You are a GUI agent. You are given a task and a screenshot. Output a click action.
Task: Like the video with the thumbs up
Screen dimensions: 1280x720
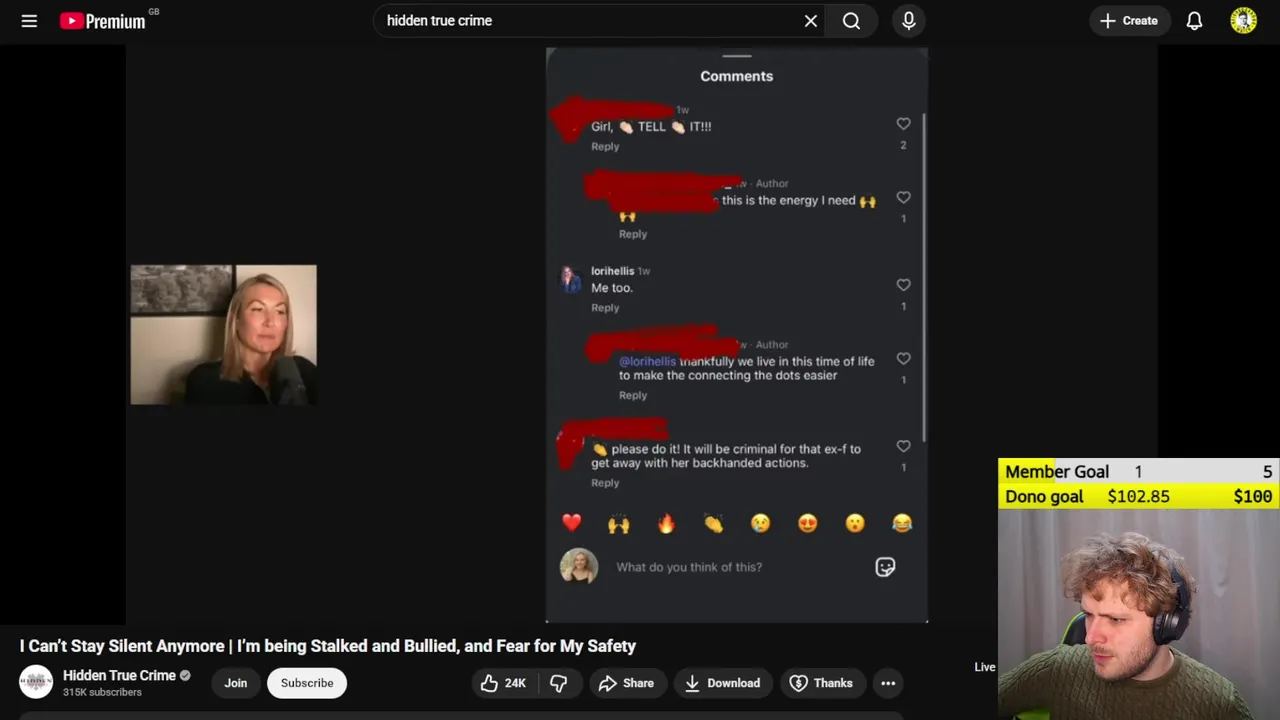[504, 683]
